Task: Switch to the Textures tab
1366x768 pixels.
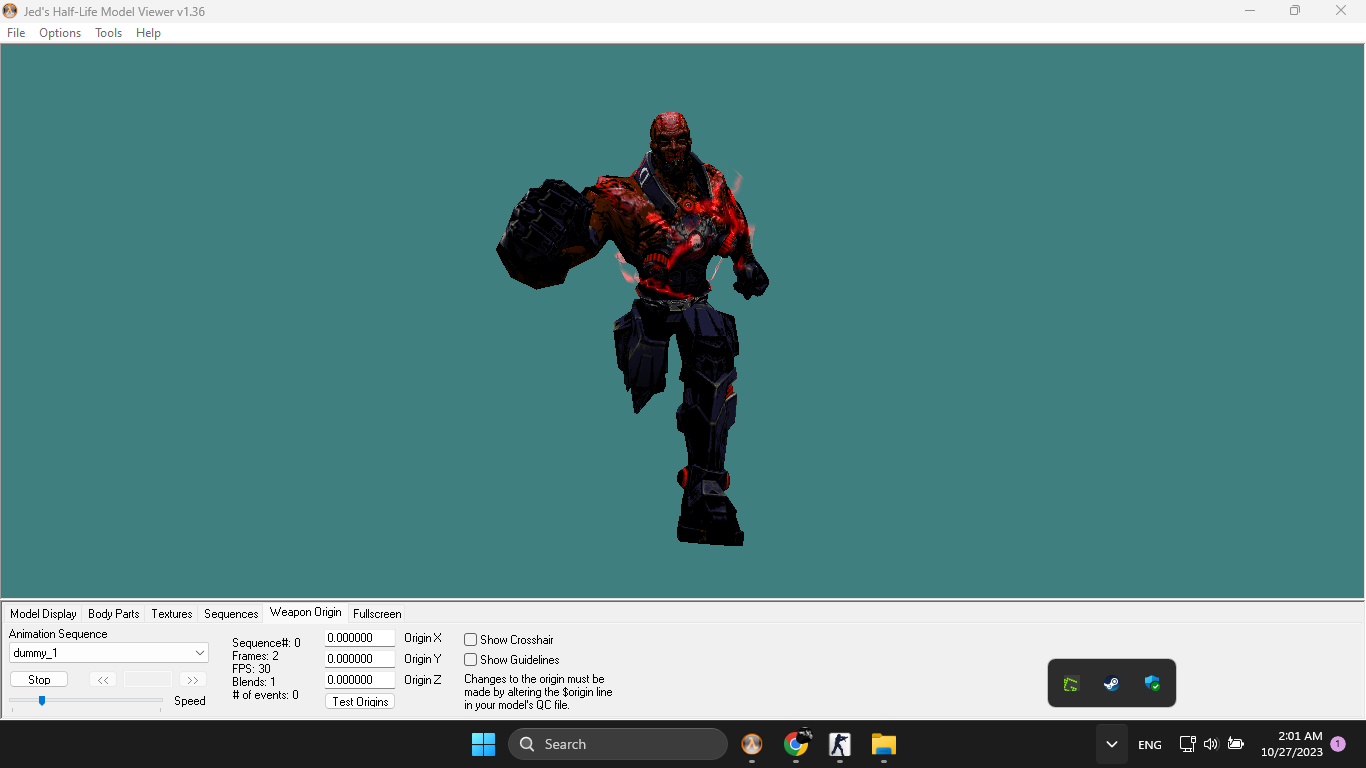Action: (x=172, y=614)
